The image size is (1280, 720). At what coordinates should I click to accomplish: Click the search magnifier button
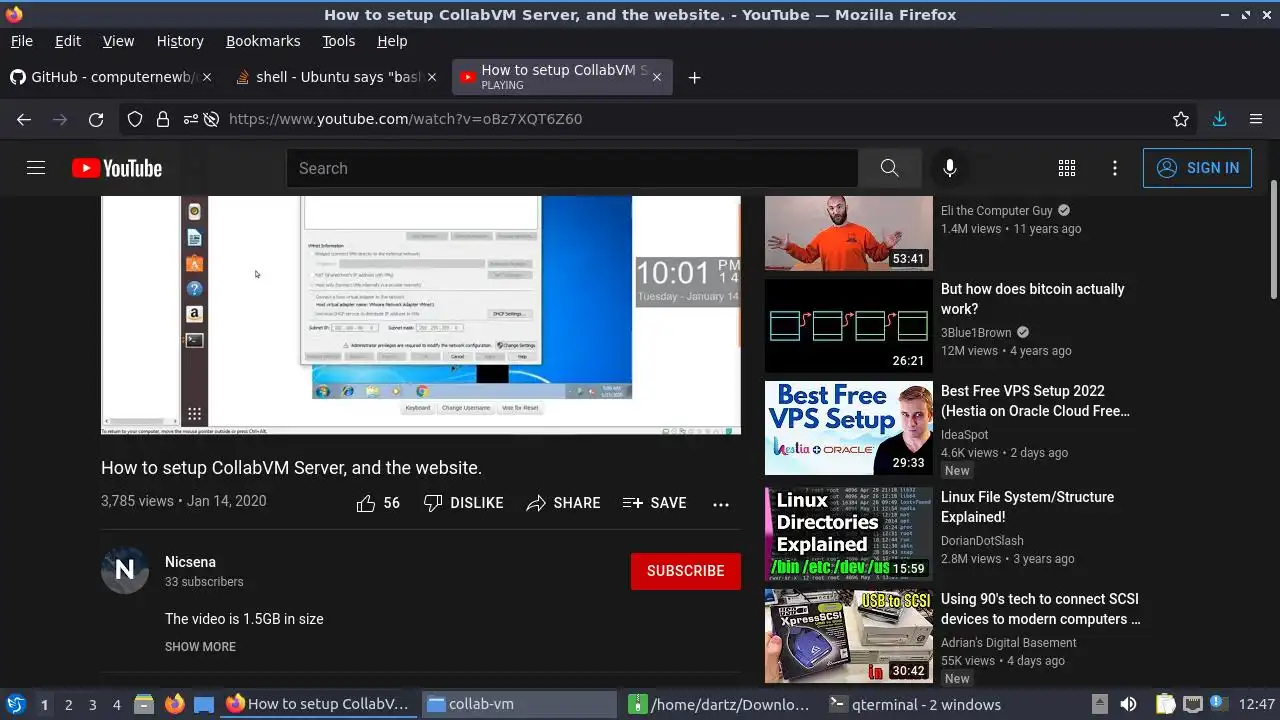pos(889,168)
